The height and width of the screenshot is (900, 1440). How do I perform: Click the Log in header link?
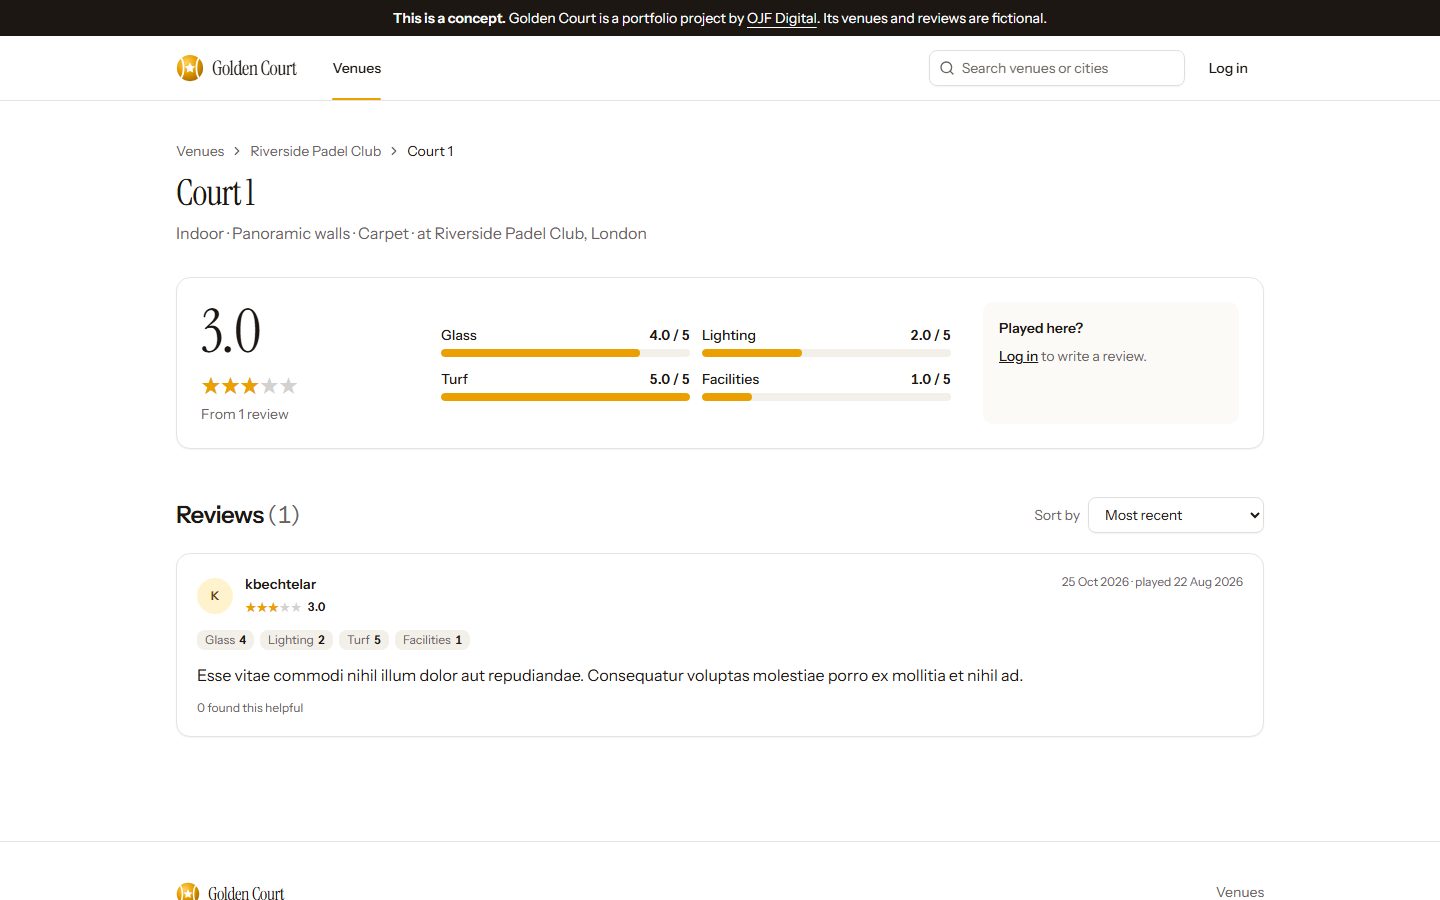click(1228, 68)
